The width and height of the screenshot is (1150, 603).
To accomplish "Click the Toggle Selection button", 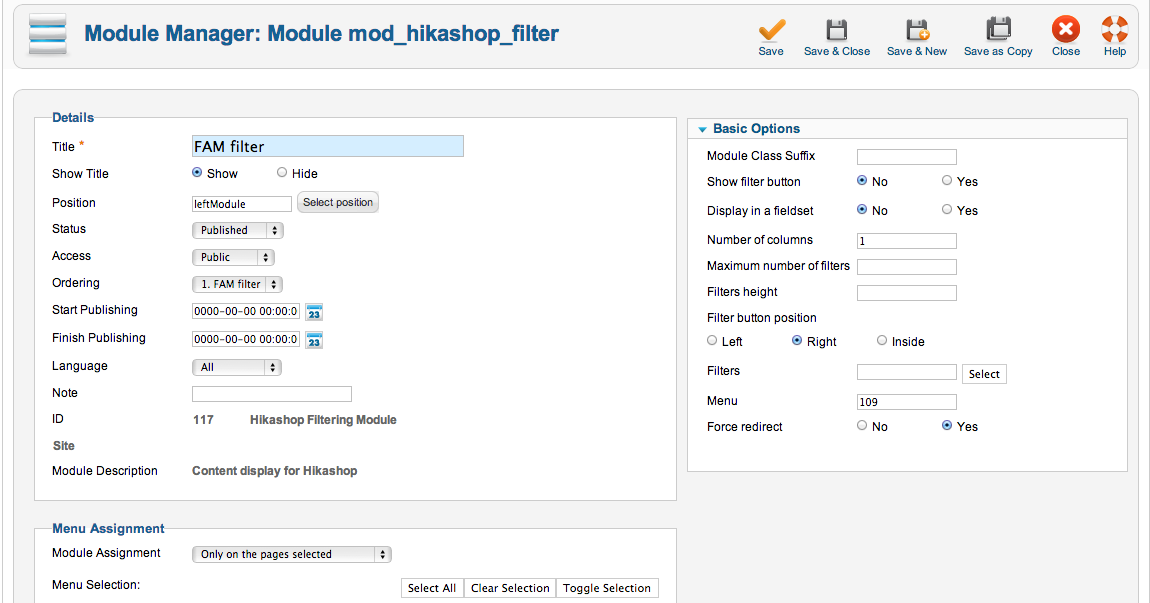I will pos(607,588).
